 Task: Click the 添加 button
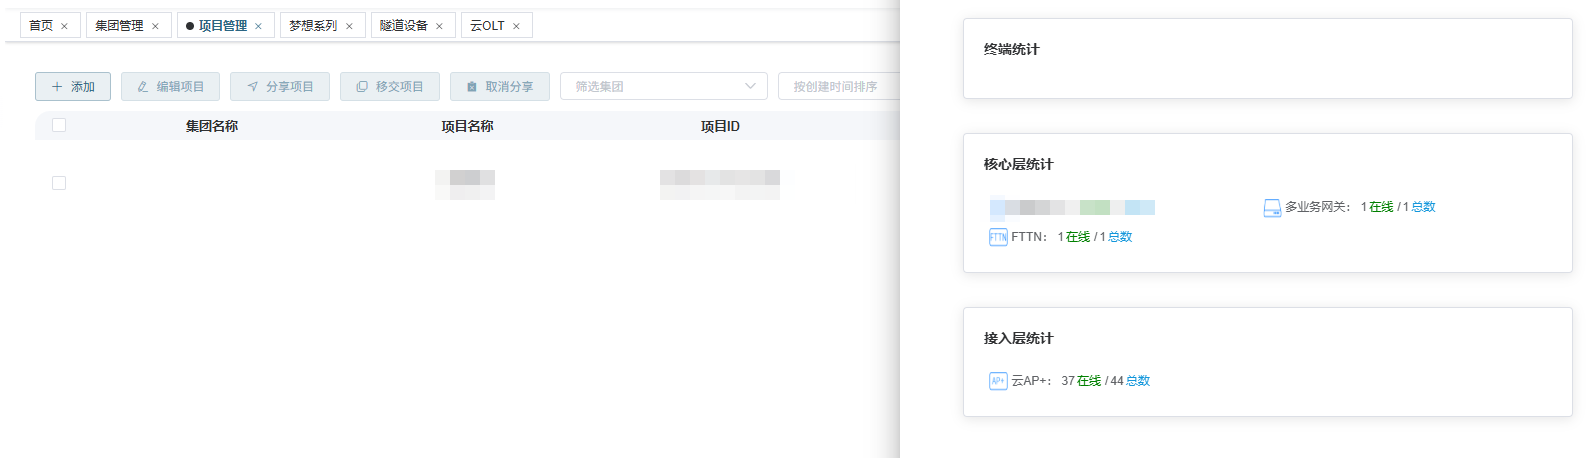click(x=73, y=86)
